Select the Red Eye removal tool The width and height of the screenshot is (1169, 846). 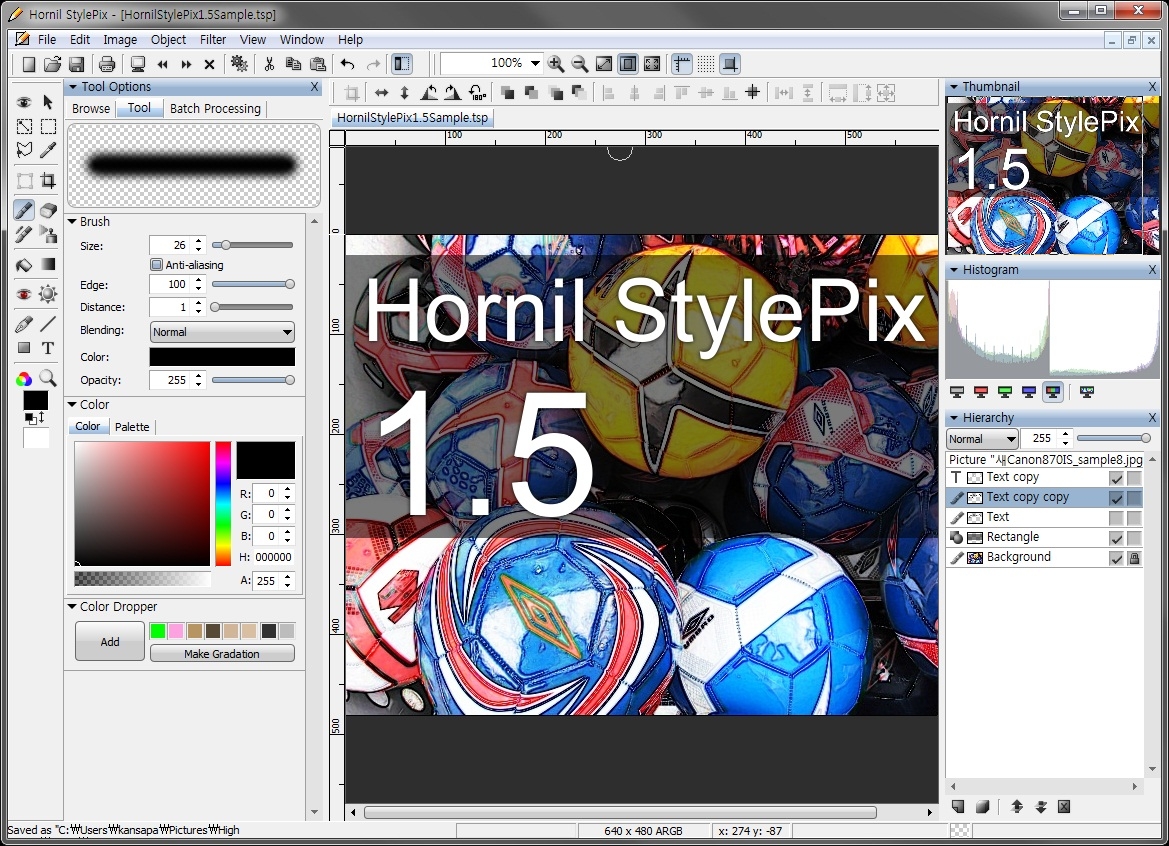tap(24, 294)
